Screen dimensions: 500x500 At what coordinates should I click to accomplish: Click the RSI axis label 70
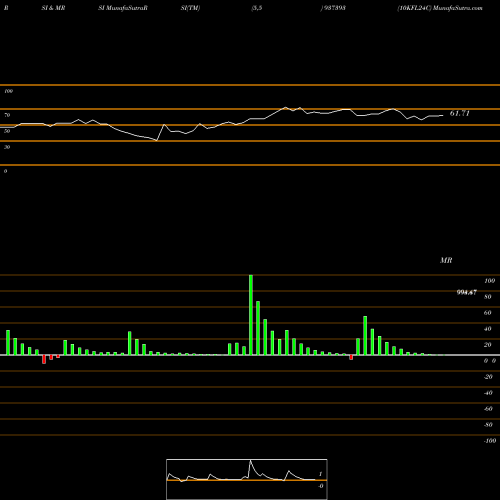point(7,115)
